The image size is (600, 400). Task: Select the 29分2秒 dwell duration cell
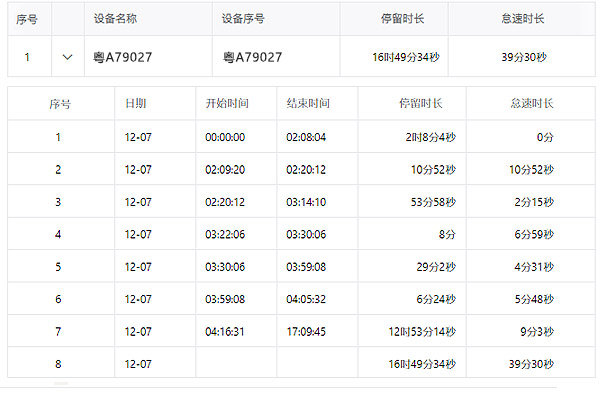[436, 267]
